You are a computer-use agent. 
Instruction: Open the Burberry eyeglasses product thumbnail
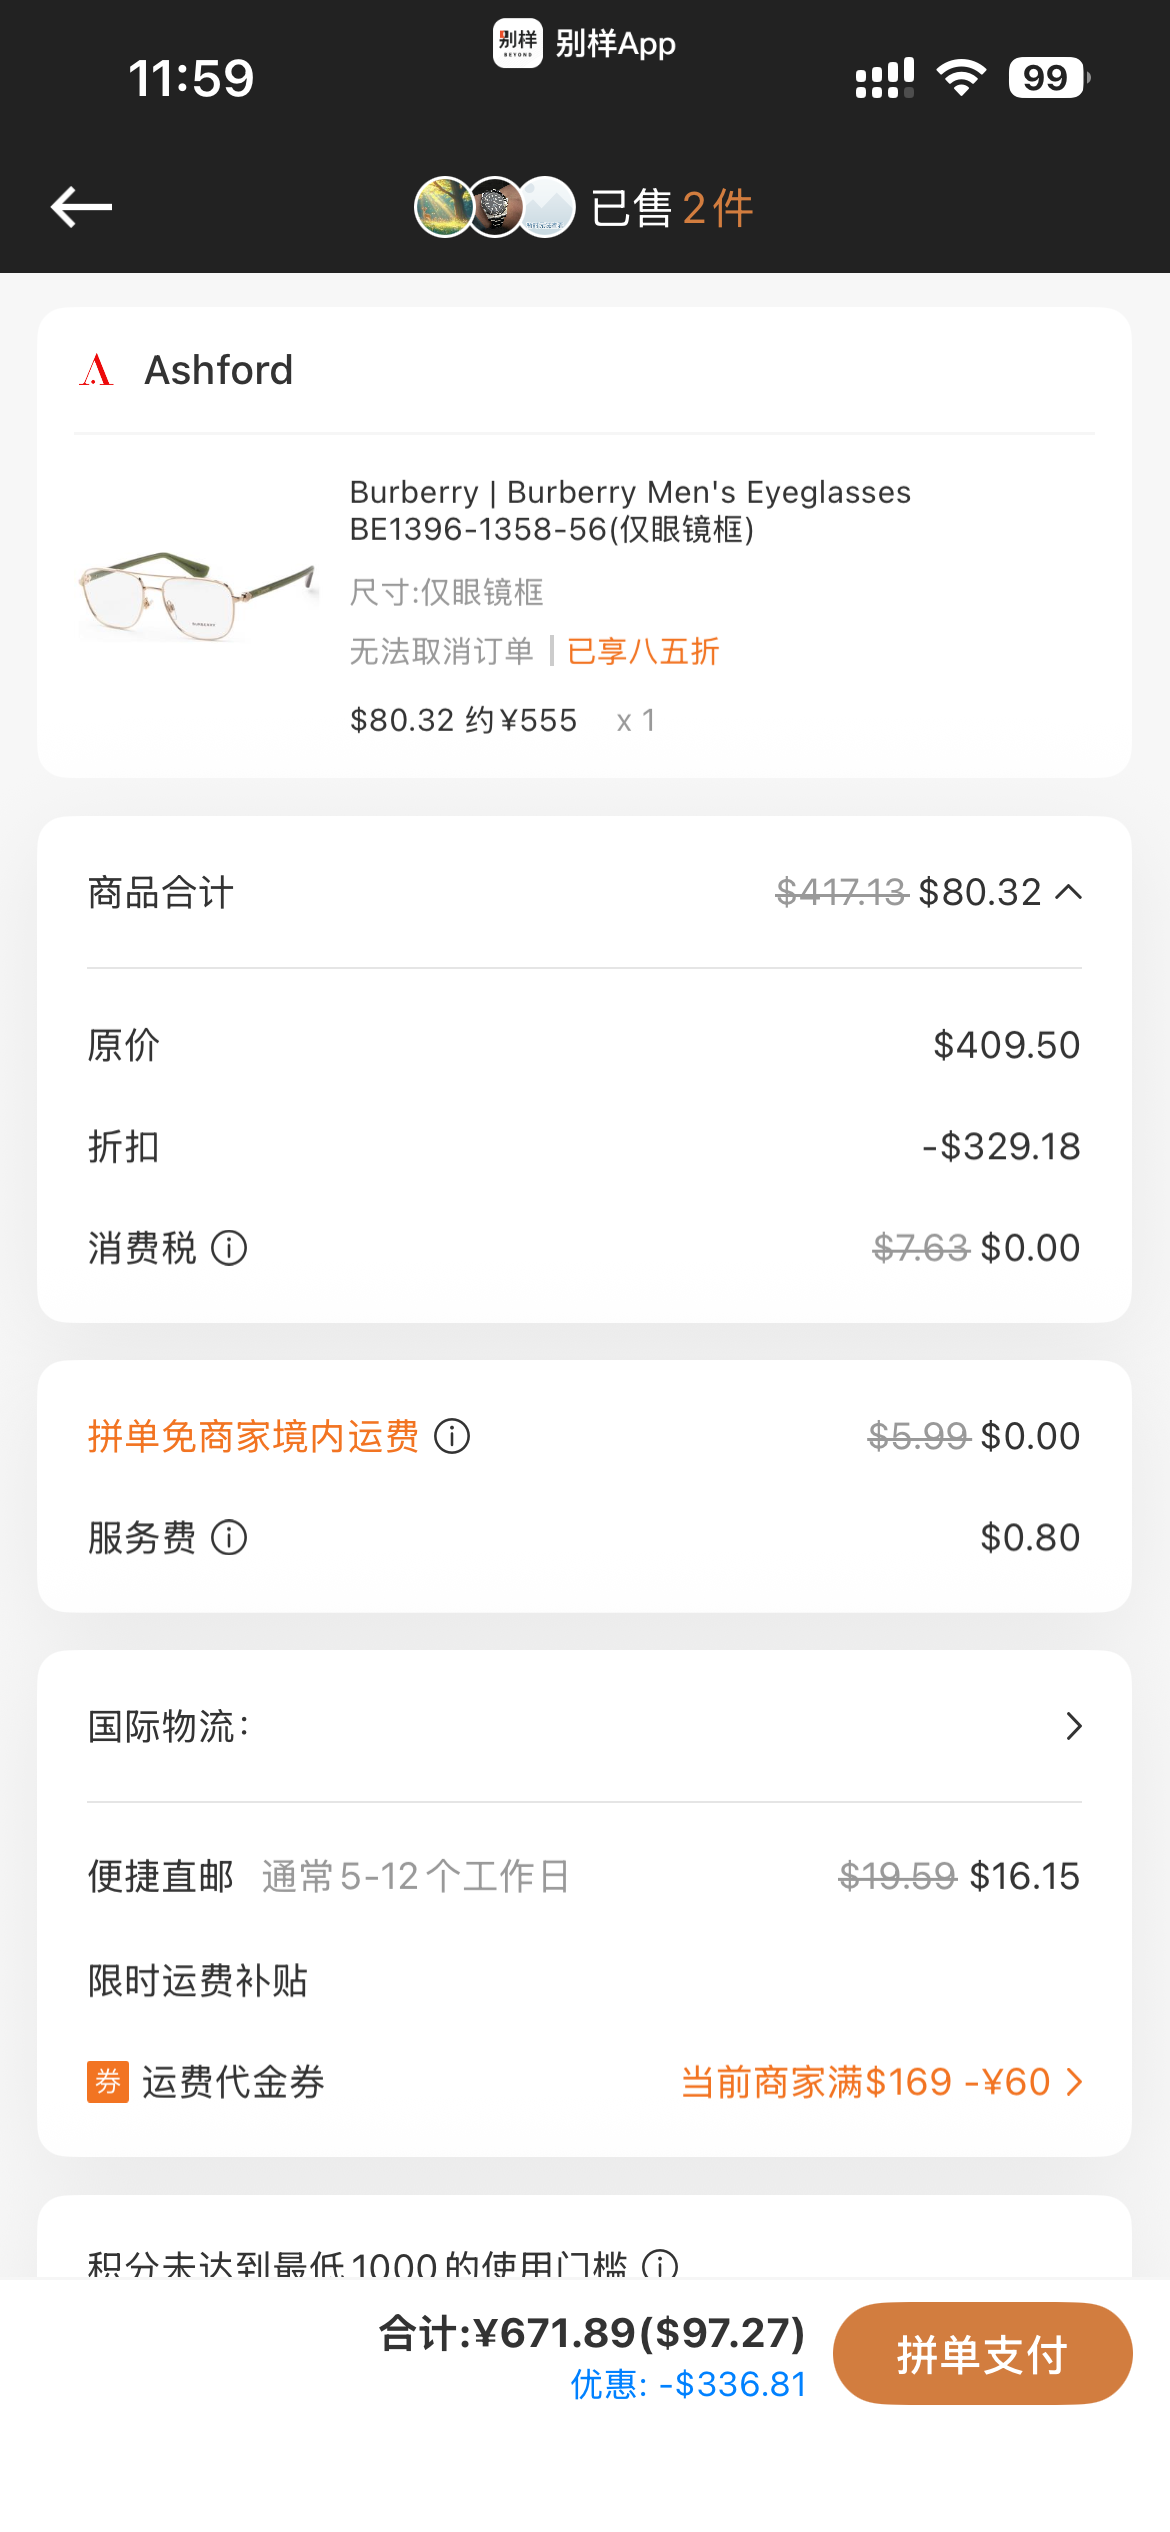point(198,597)
